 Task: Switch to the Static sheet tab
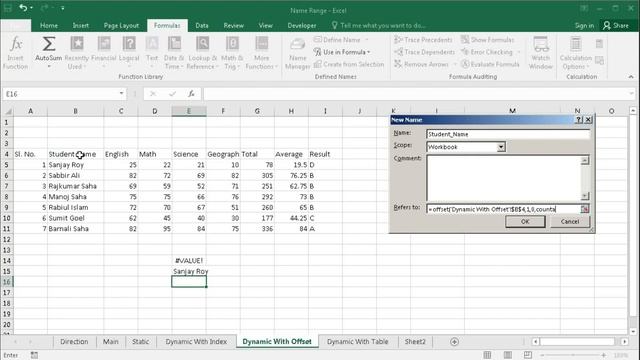click(140, 342)
